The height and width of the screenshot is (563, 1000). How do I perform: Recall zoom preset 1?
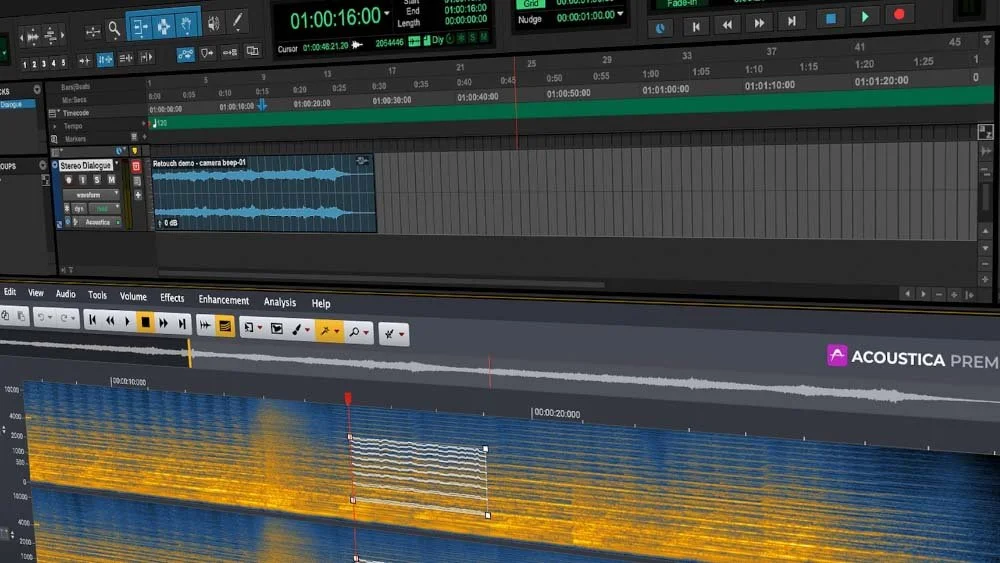[24, 64]
